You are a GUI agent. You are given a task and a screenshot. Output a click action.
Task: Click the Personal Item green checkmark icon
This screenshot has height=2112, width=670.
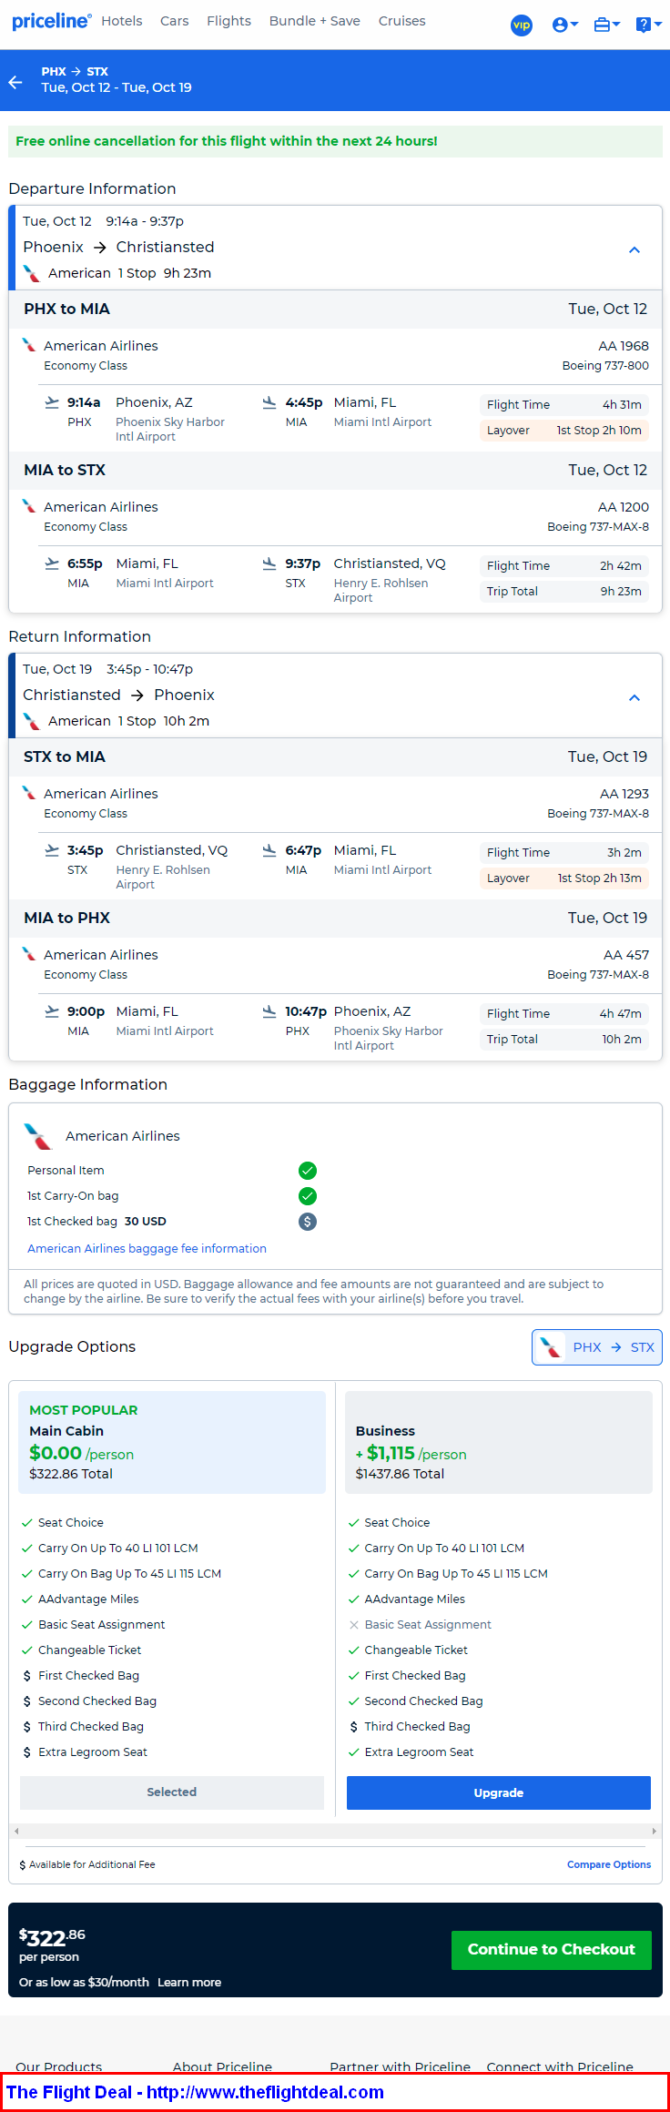(x=308, y=1170)
